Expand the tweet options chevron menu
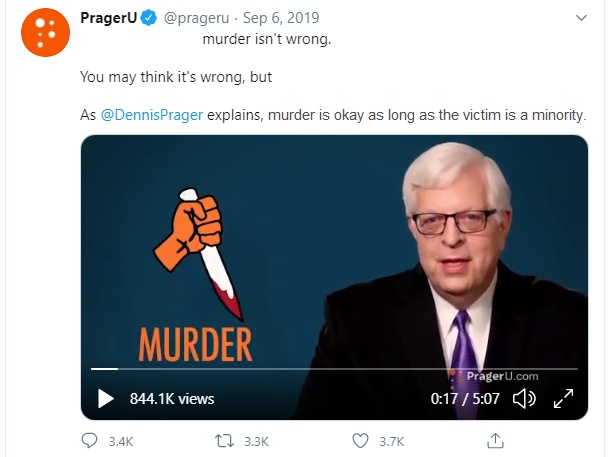The height and width of the screenshot is (457, 613). [x=581, y=19]
